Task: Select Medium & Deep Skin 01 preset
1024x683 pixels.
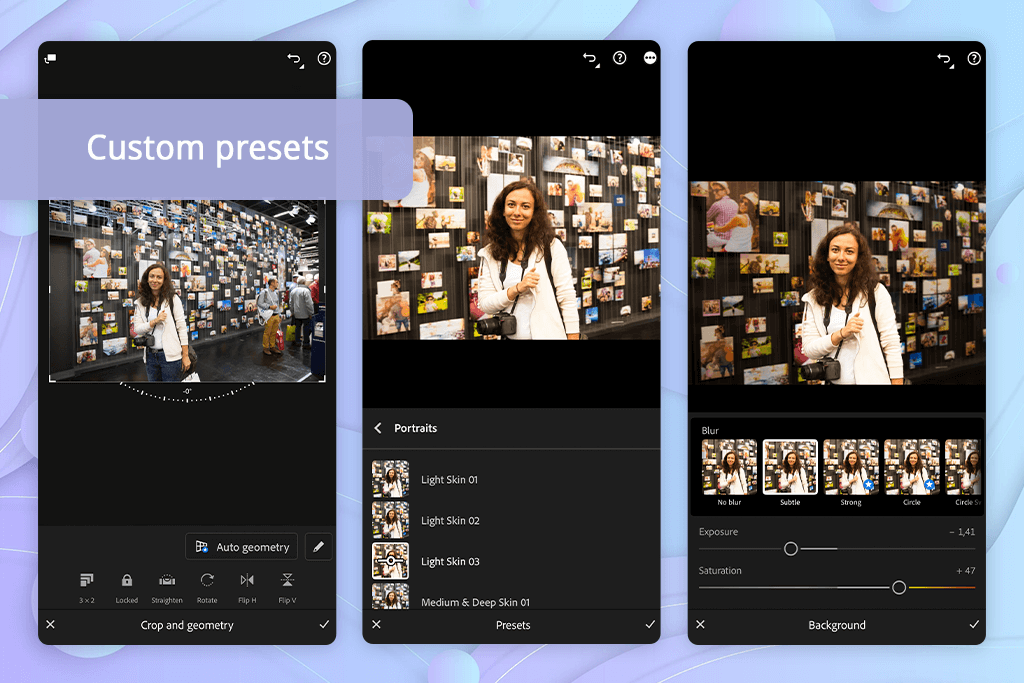Action: click(511, 597)
